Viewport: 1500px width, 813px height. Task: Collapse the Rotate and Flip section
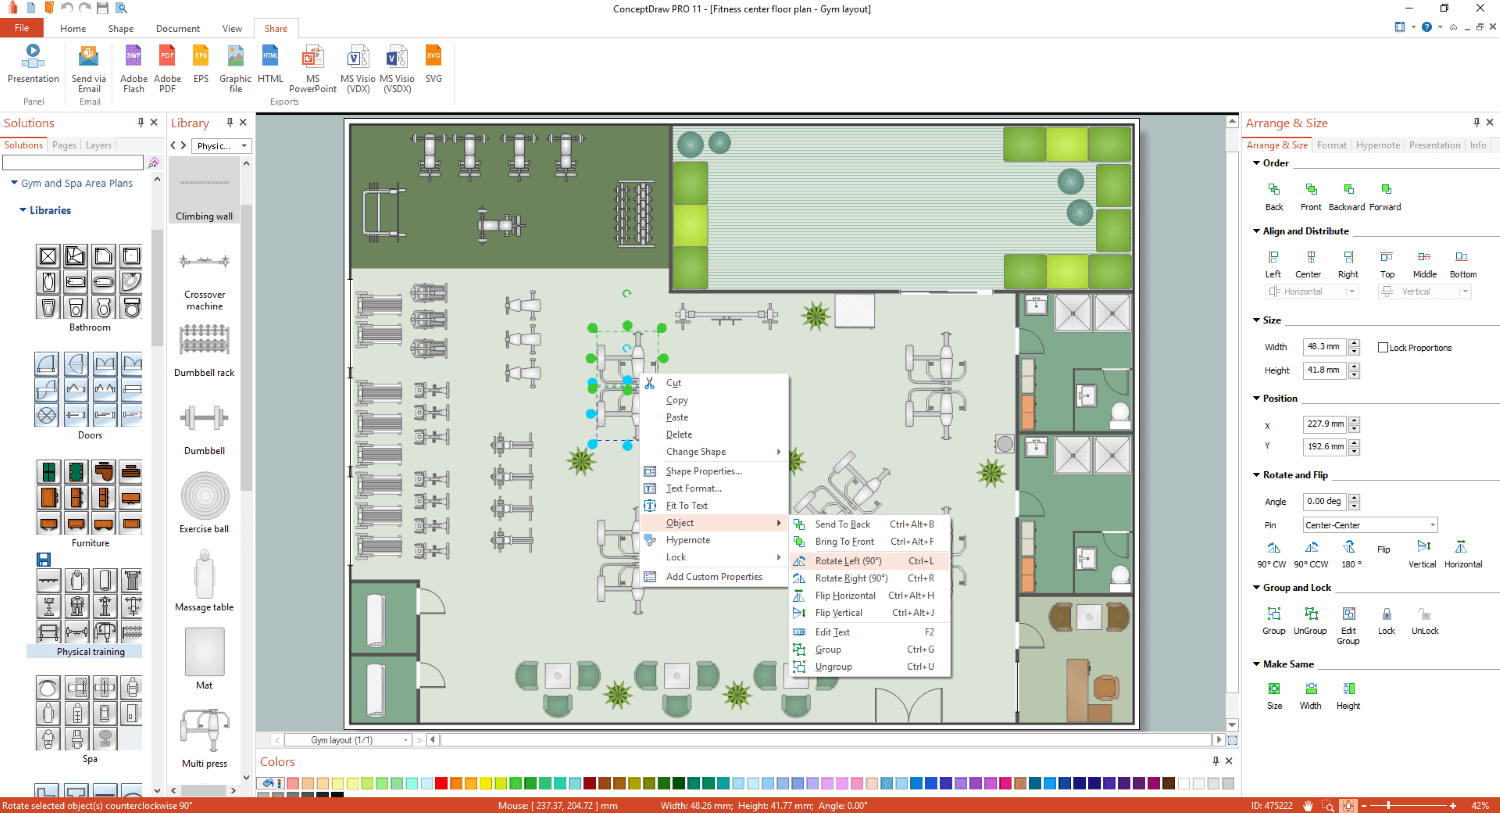coord(1257,475)
